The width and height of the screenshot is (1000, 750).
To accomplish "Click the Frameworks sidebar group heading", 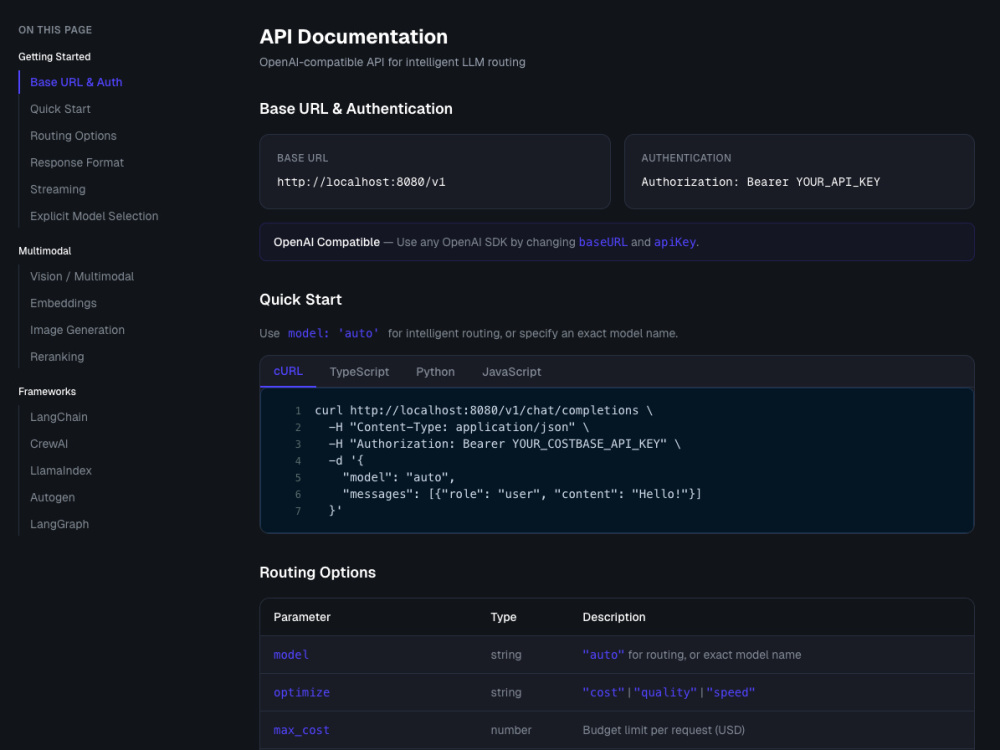I will pyautogui.click(x=47, y=392).
